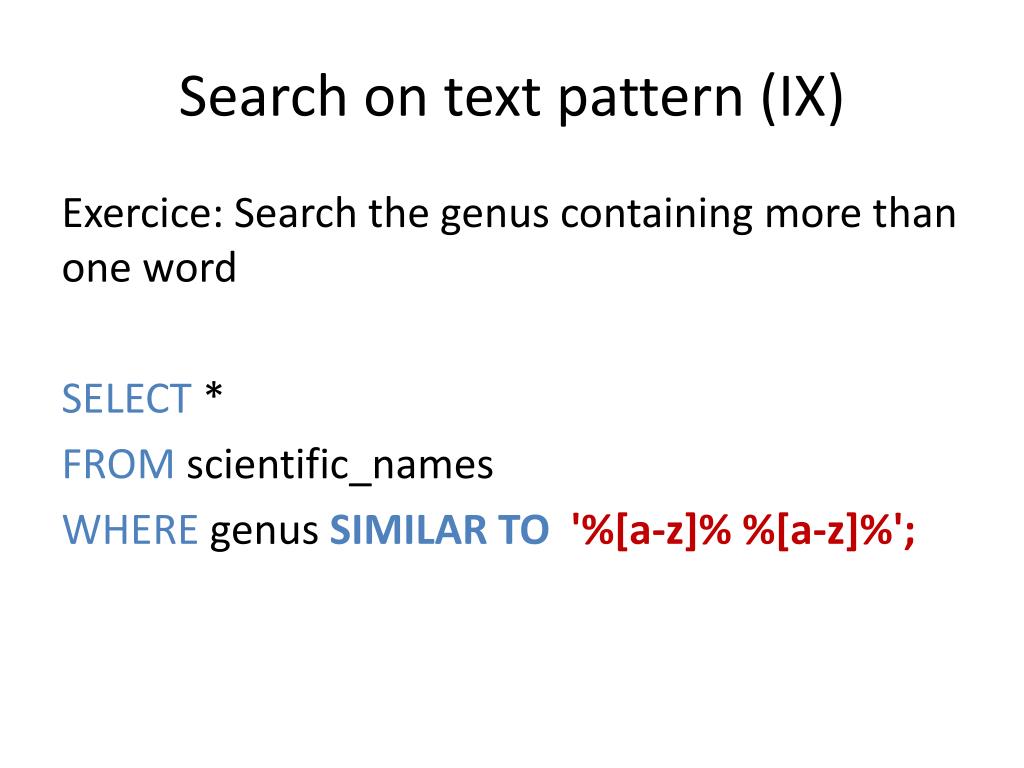The image size is (1024, 768).
Task: Click the asterisk after SELECT
Action: point(214,393)
